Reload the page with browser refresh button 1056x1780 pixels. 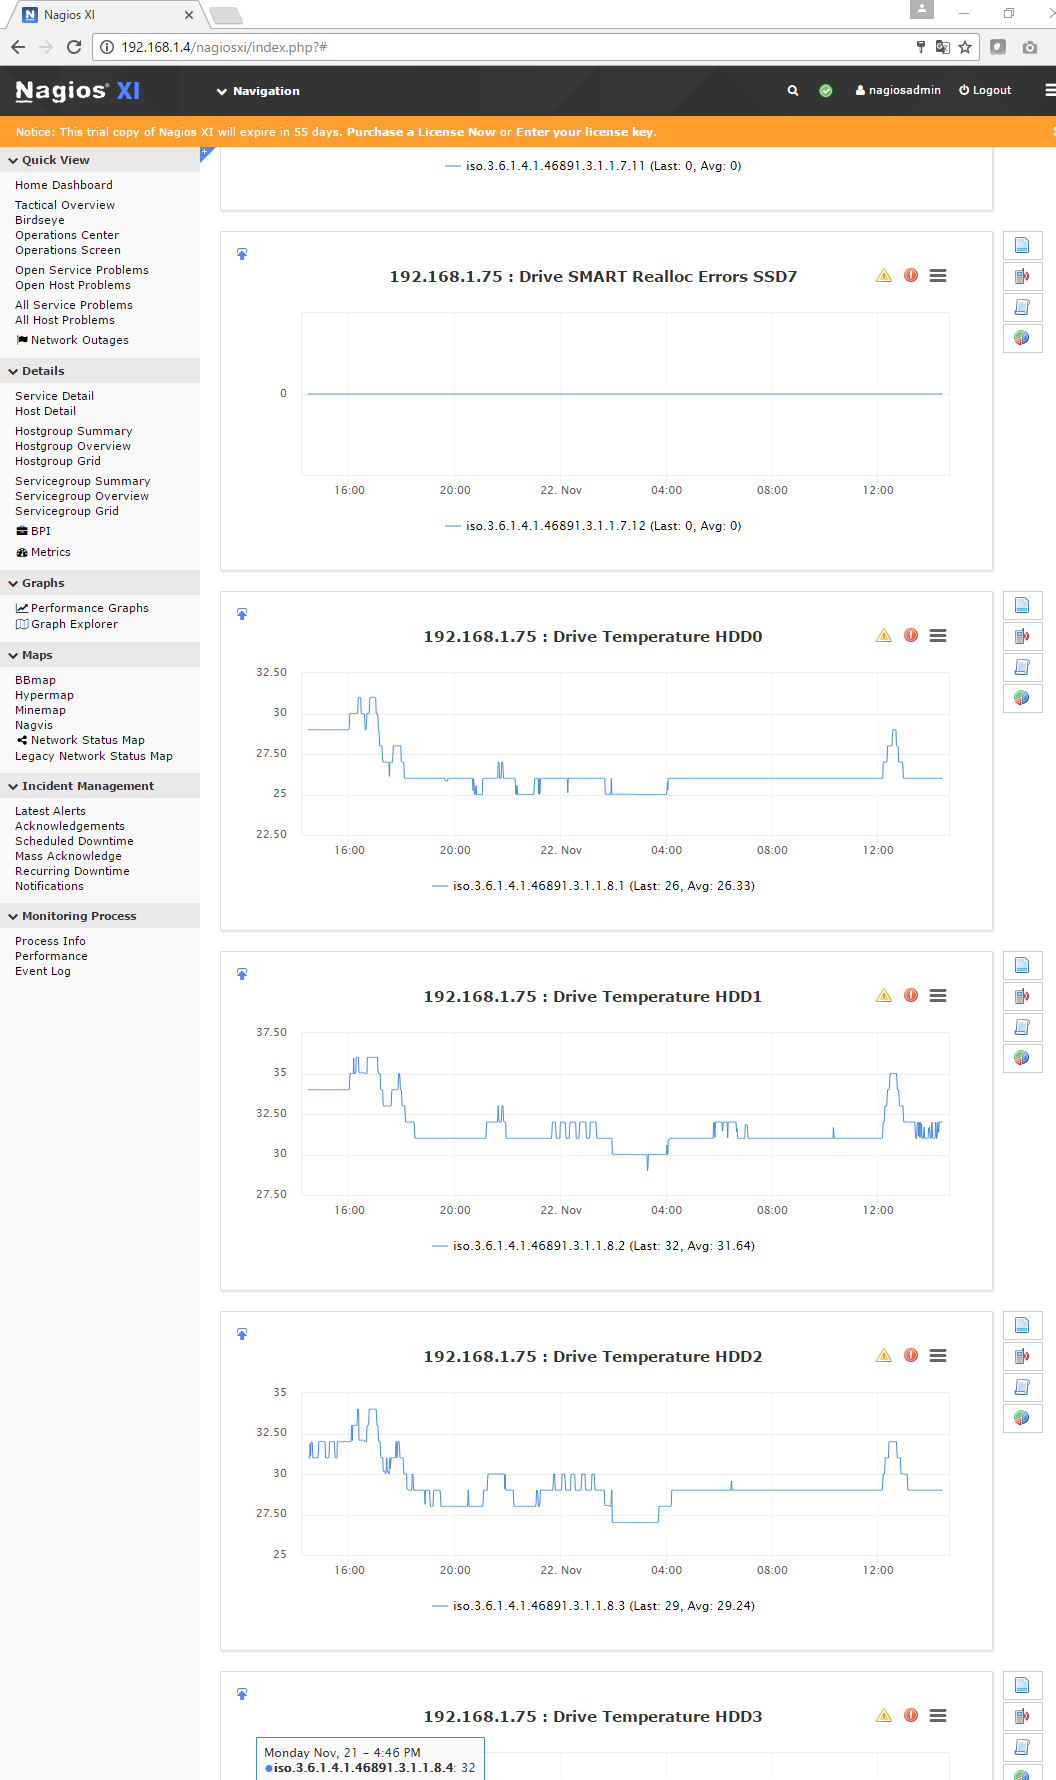(x=74, y=47)
